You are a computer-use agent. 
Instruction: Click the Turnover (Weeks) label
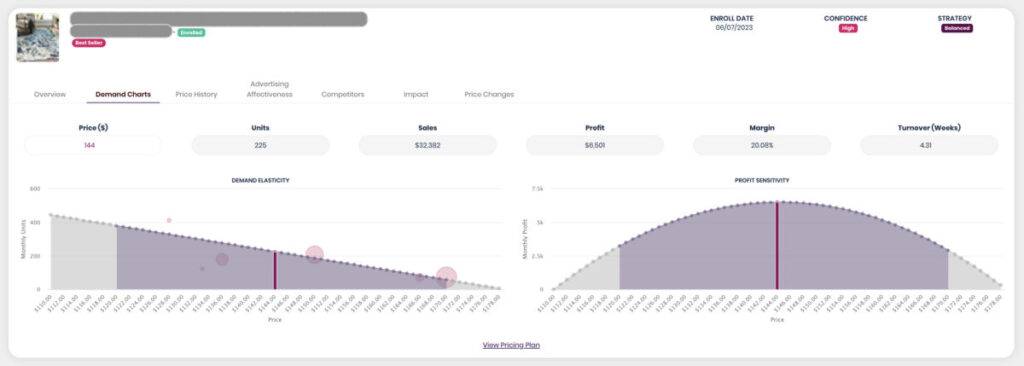click(x=929, y=128)
